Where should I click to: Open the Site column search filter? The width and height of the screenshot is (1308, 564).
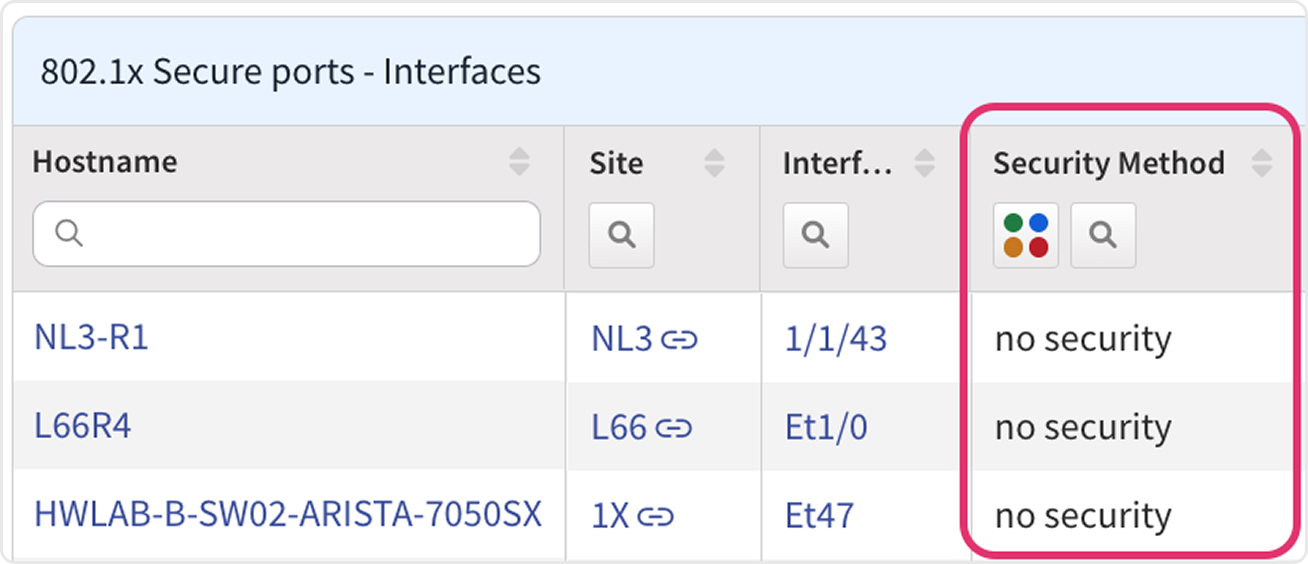pyautogui.click(x=621, y=235)
